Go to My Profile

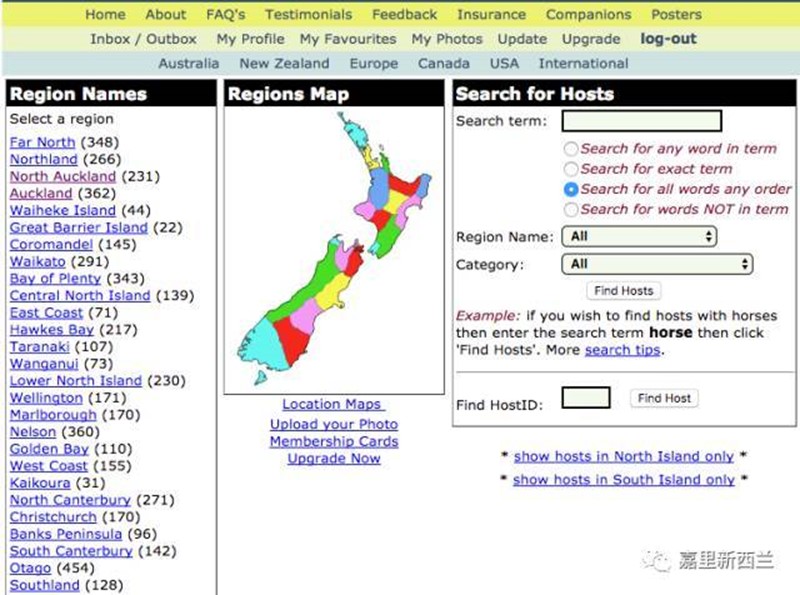pyautogui.click(x=251, y=39)
